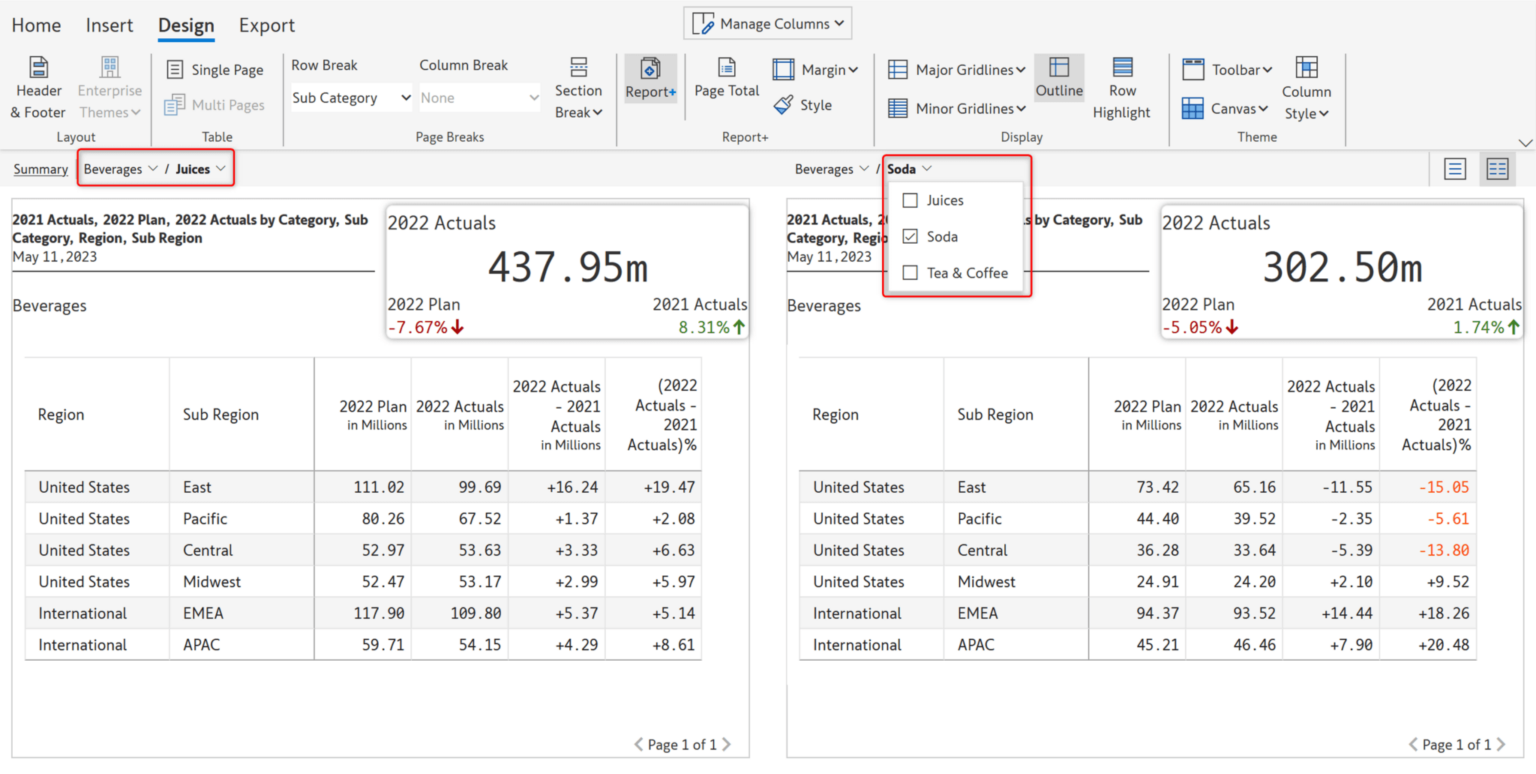Expand the Manage Columns dropdown
This screenshot has height=774, width=1536.
767,24
